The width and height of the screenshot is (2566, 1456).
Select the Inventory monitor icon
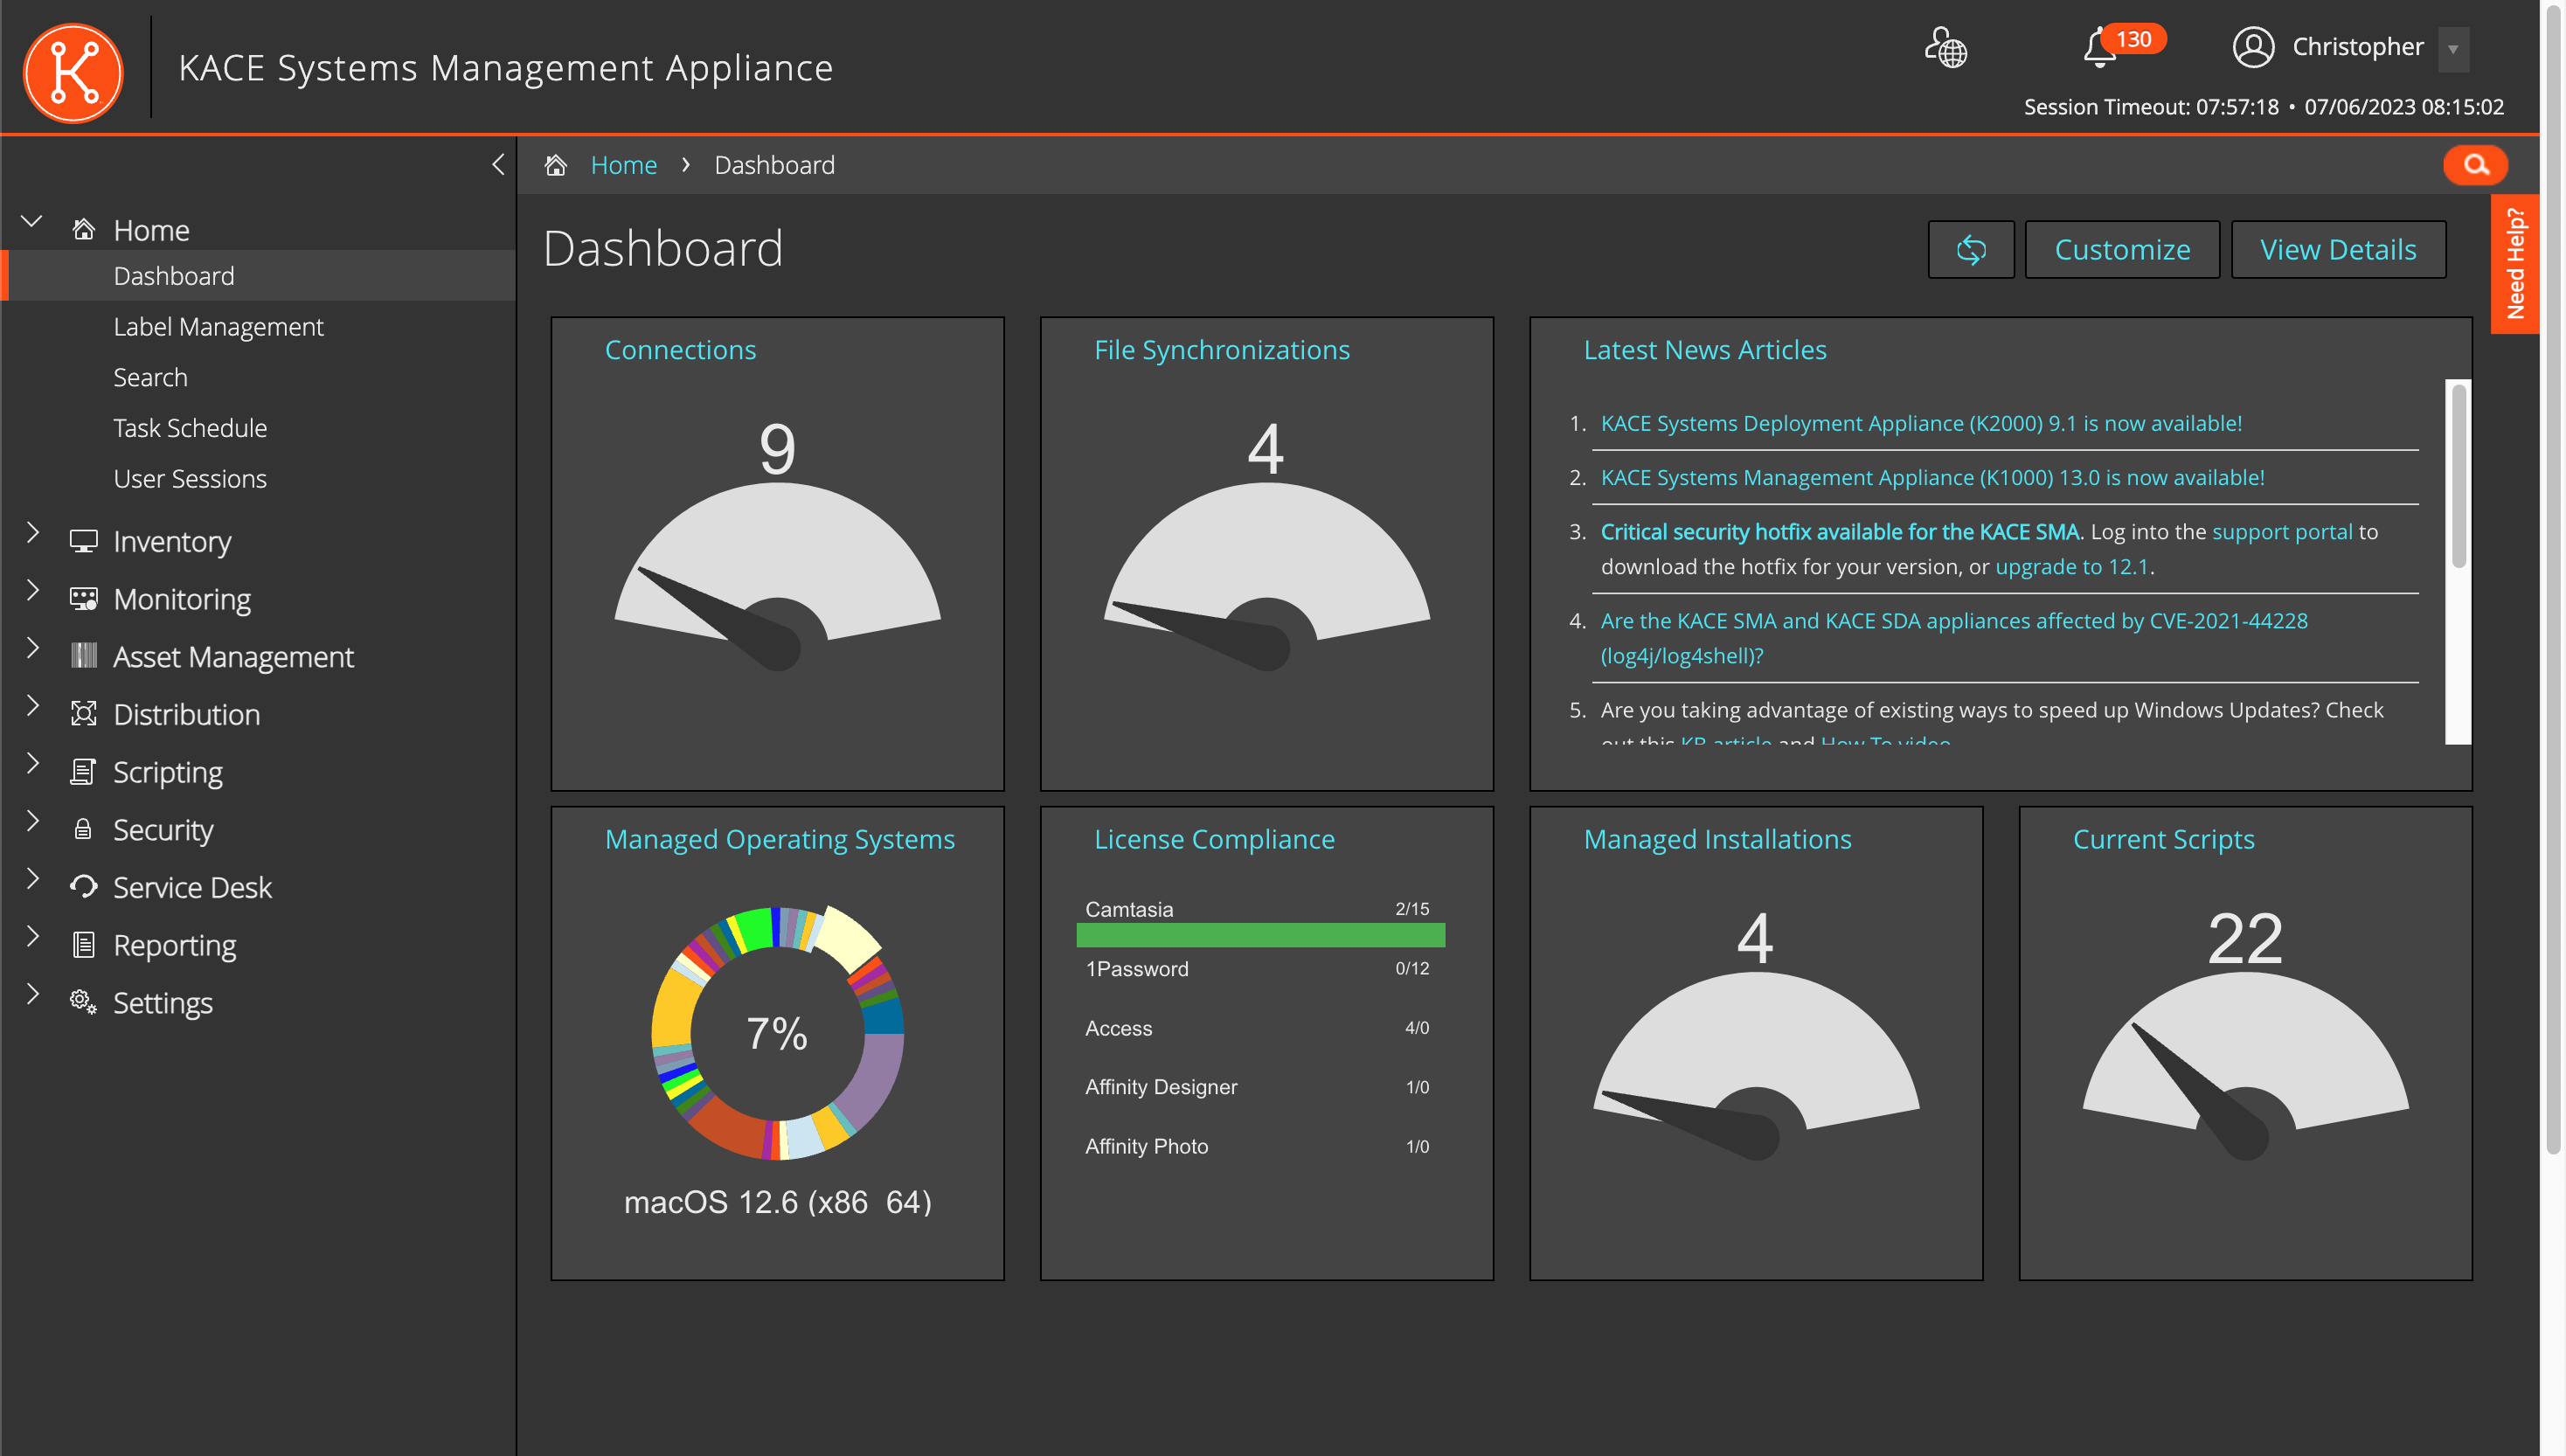tap(83, 541)
